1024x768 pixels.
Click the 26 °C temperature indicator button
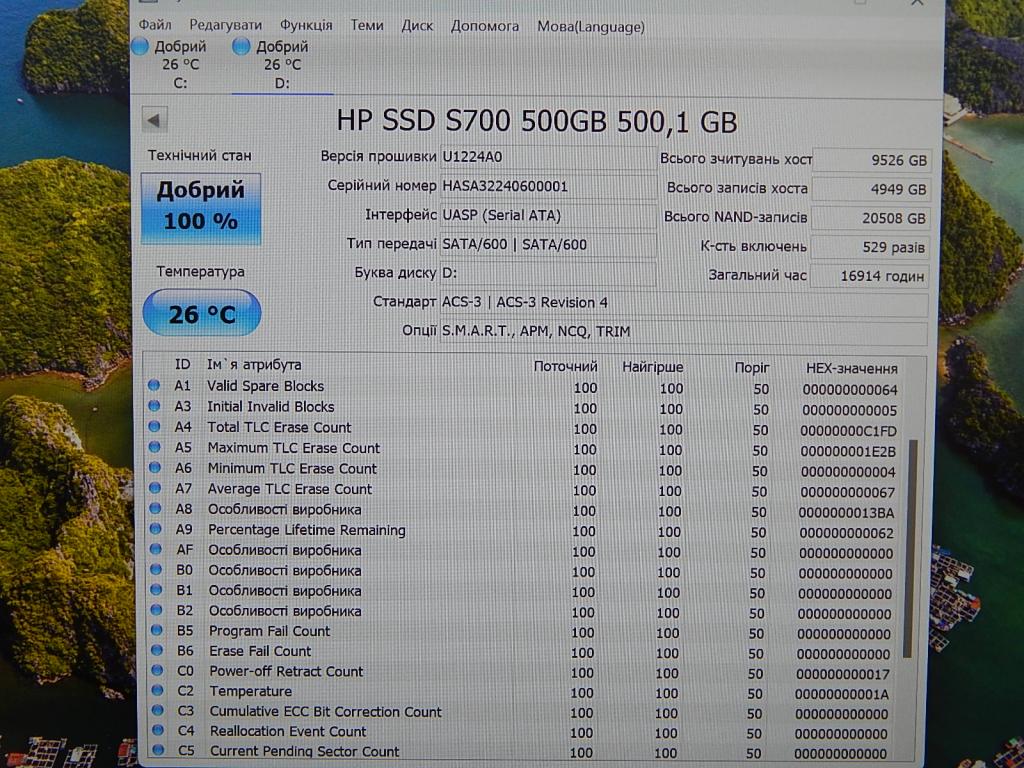[x=202, y=313]
